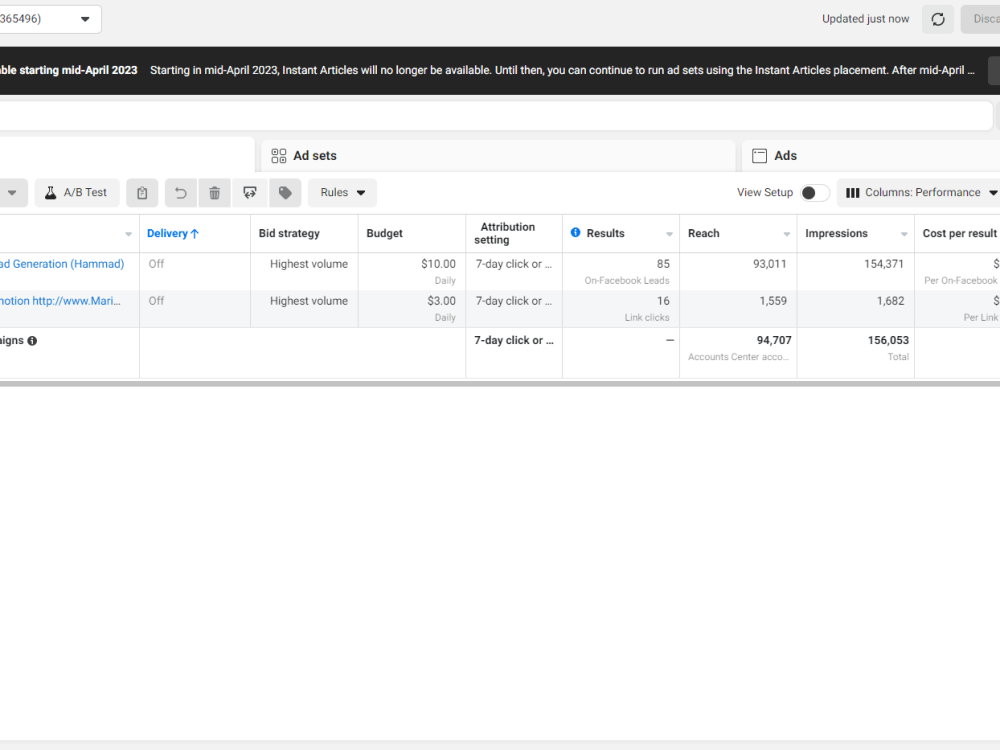Click the three-bar columns icon
Image resolution: width=1000 pixels, height=750 pixels.
(853, 193)
